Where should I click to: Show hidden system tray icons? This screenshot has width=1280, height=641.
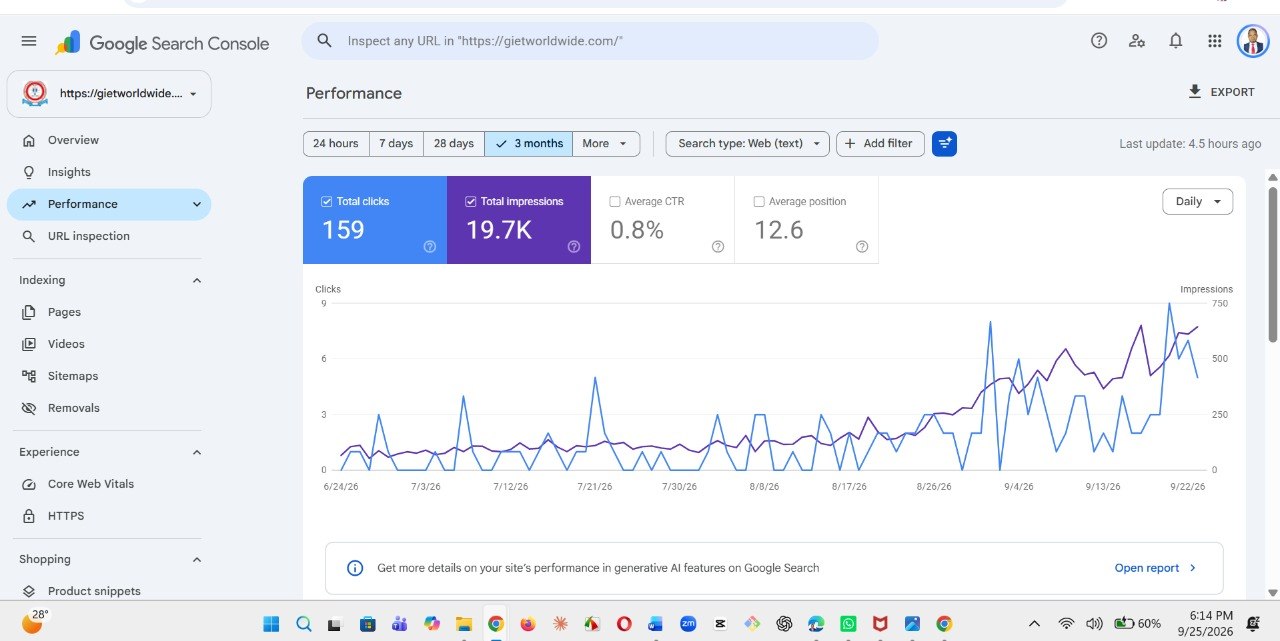(1035, 624)
